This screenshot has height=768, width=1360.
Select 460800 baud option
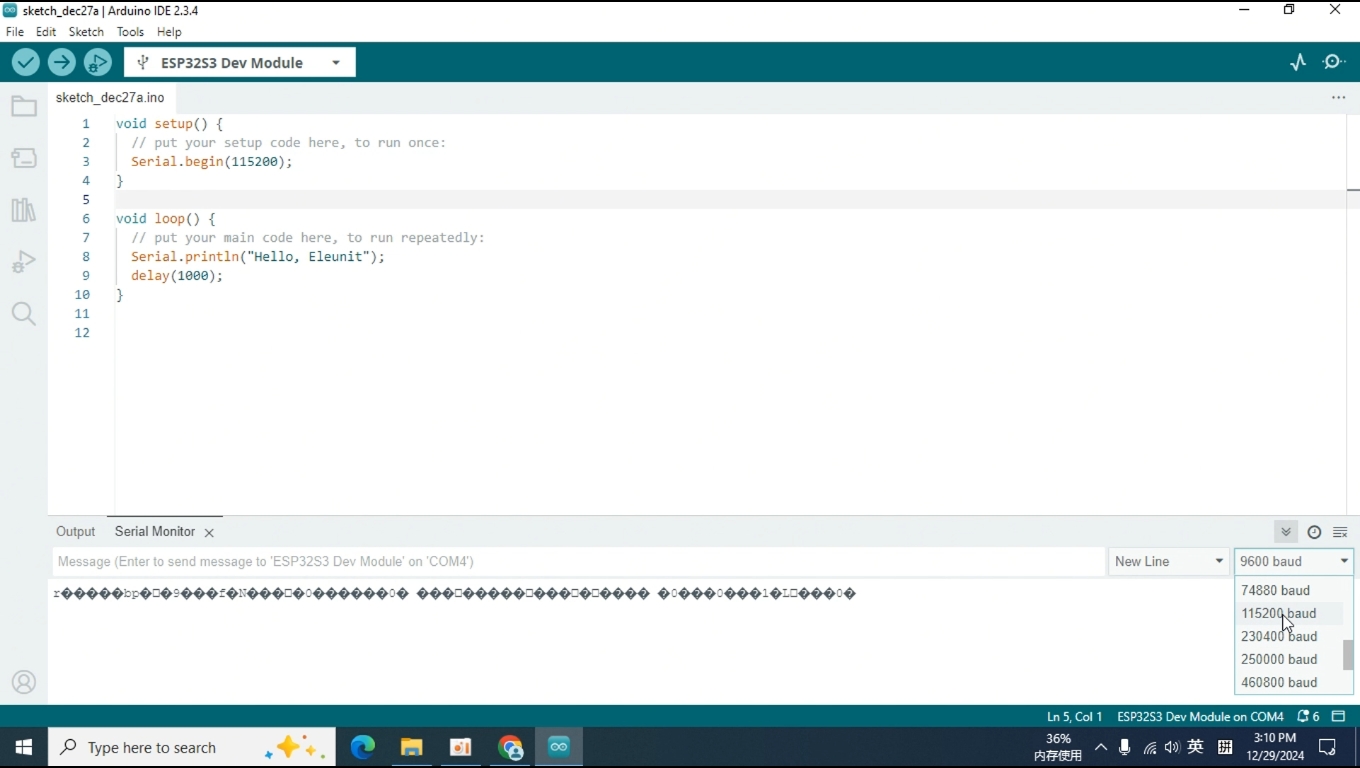(x=1289, y=683)
